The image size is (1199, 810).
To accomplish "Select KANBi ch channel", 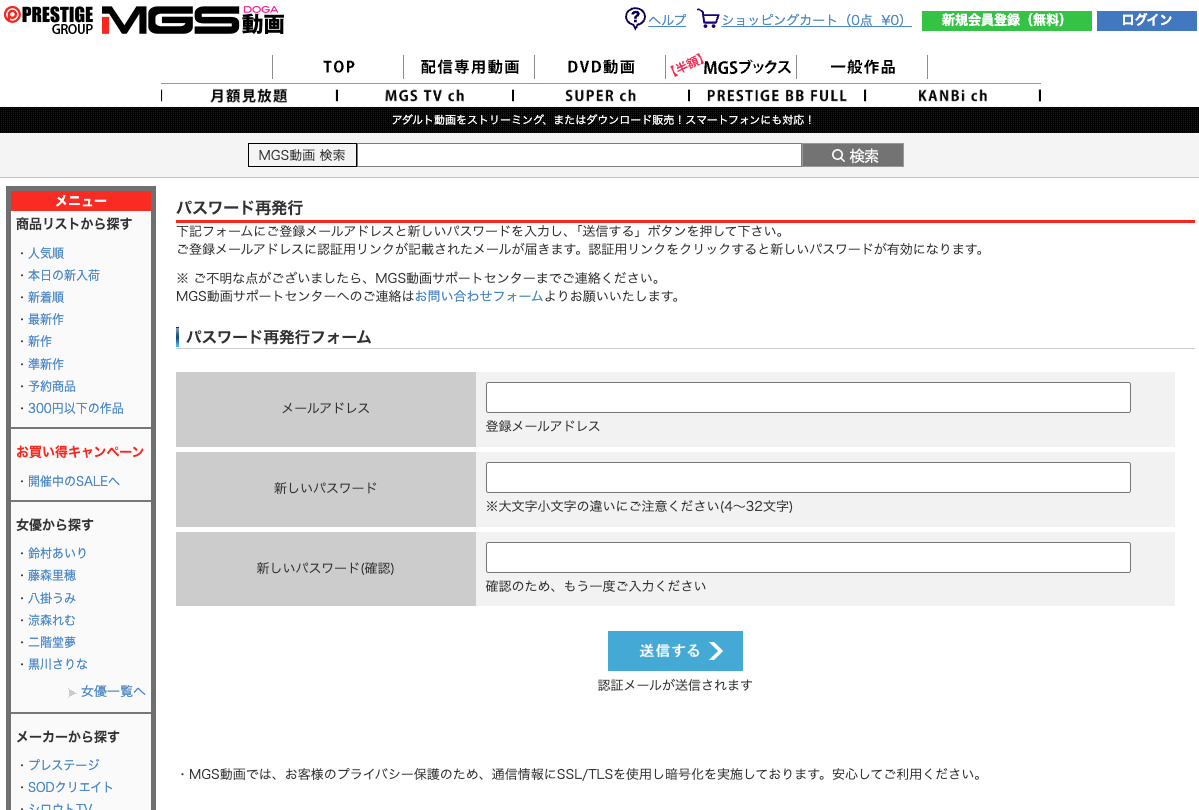I will (x=953, y=96).
